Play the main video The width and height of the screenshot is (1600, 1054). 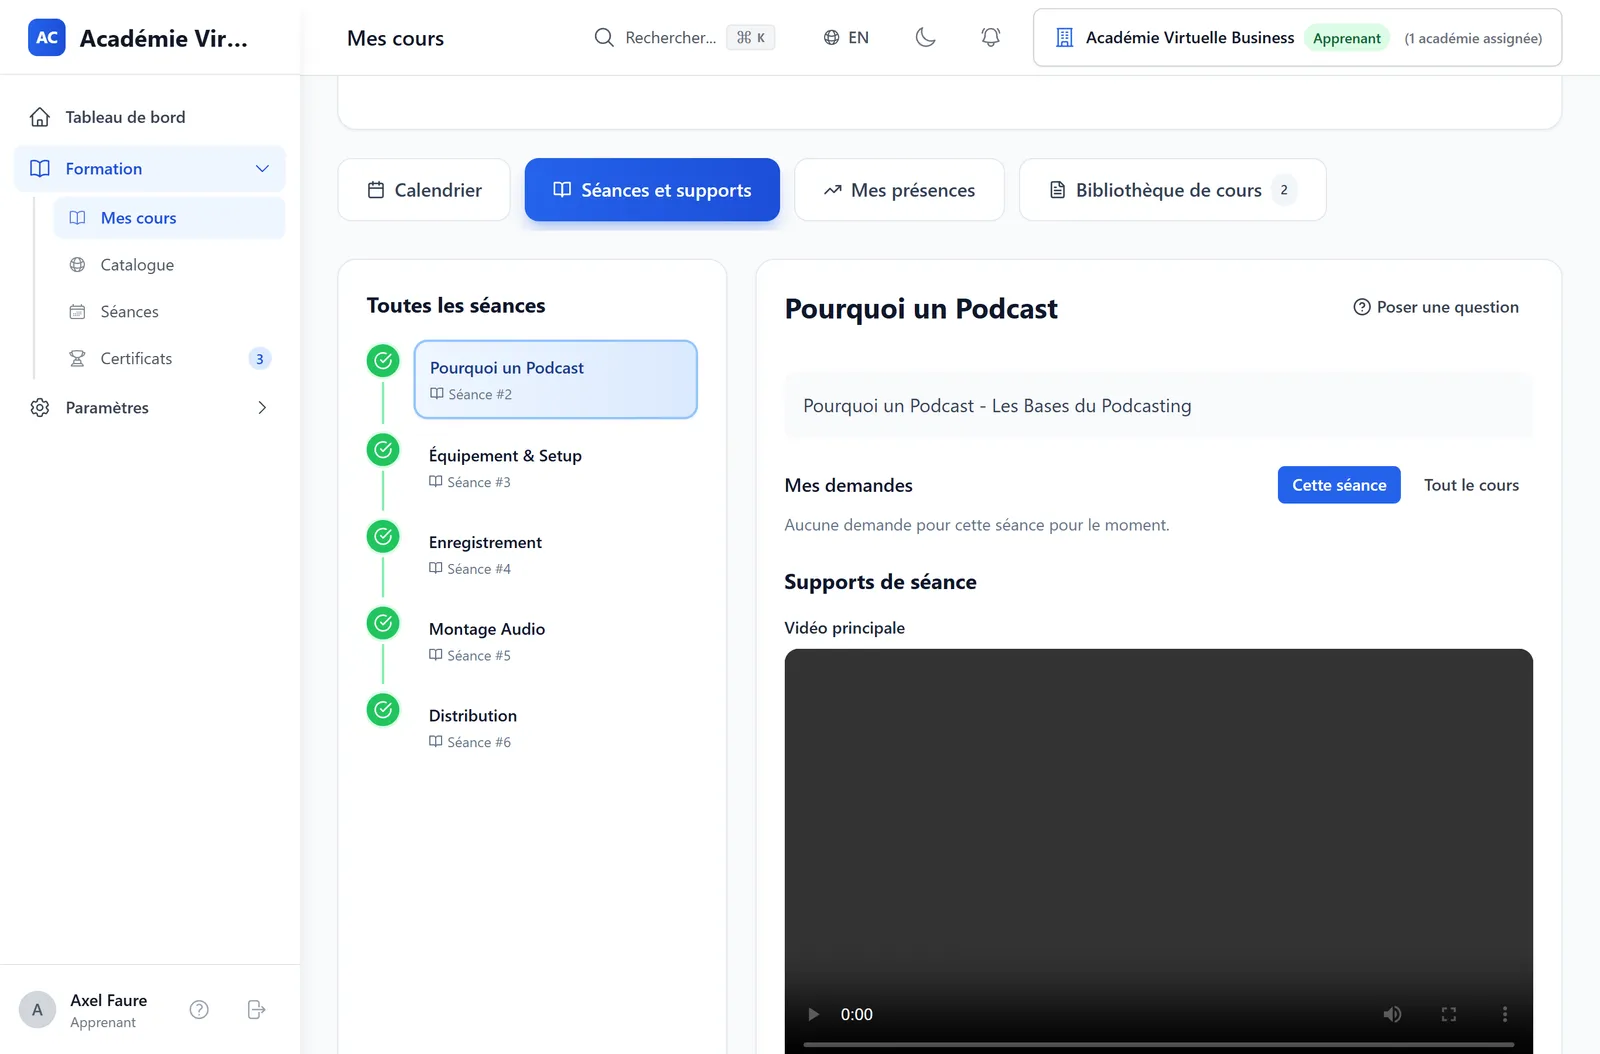(x=813, y=1014)
